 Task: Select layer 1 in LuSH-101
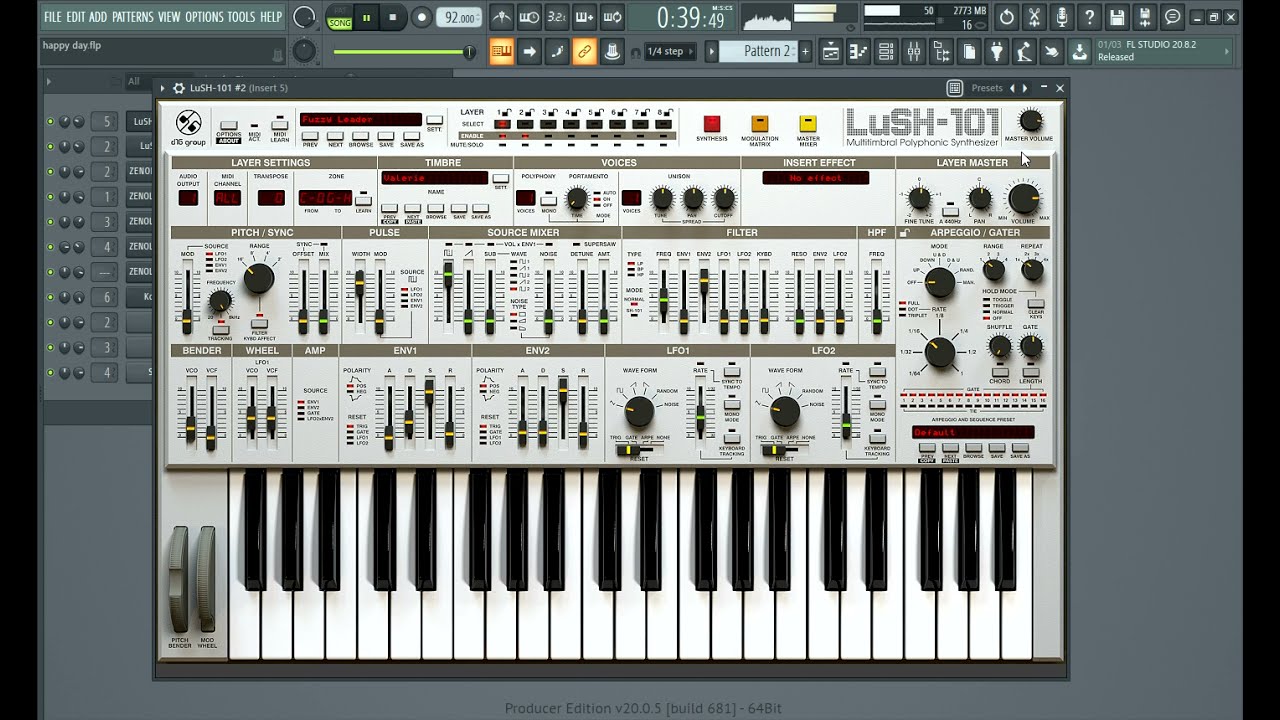(x=502, y=124)
